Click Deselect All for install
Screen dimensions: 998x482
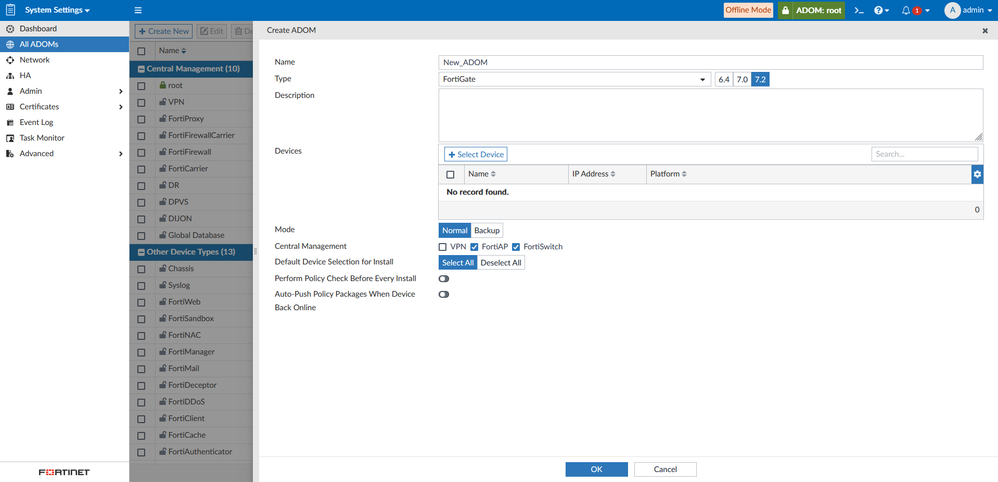point(501,262)
